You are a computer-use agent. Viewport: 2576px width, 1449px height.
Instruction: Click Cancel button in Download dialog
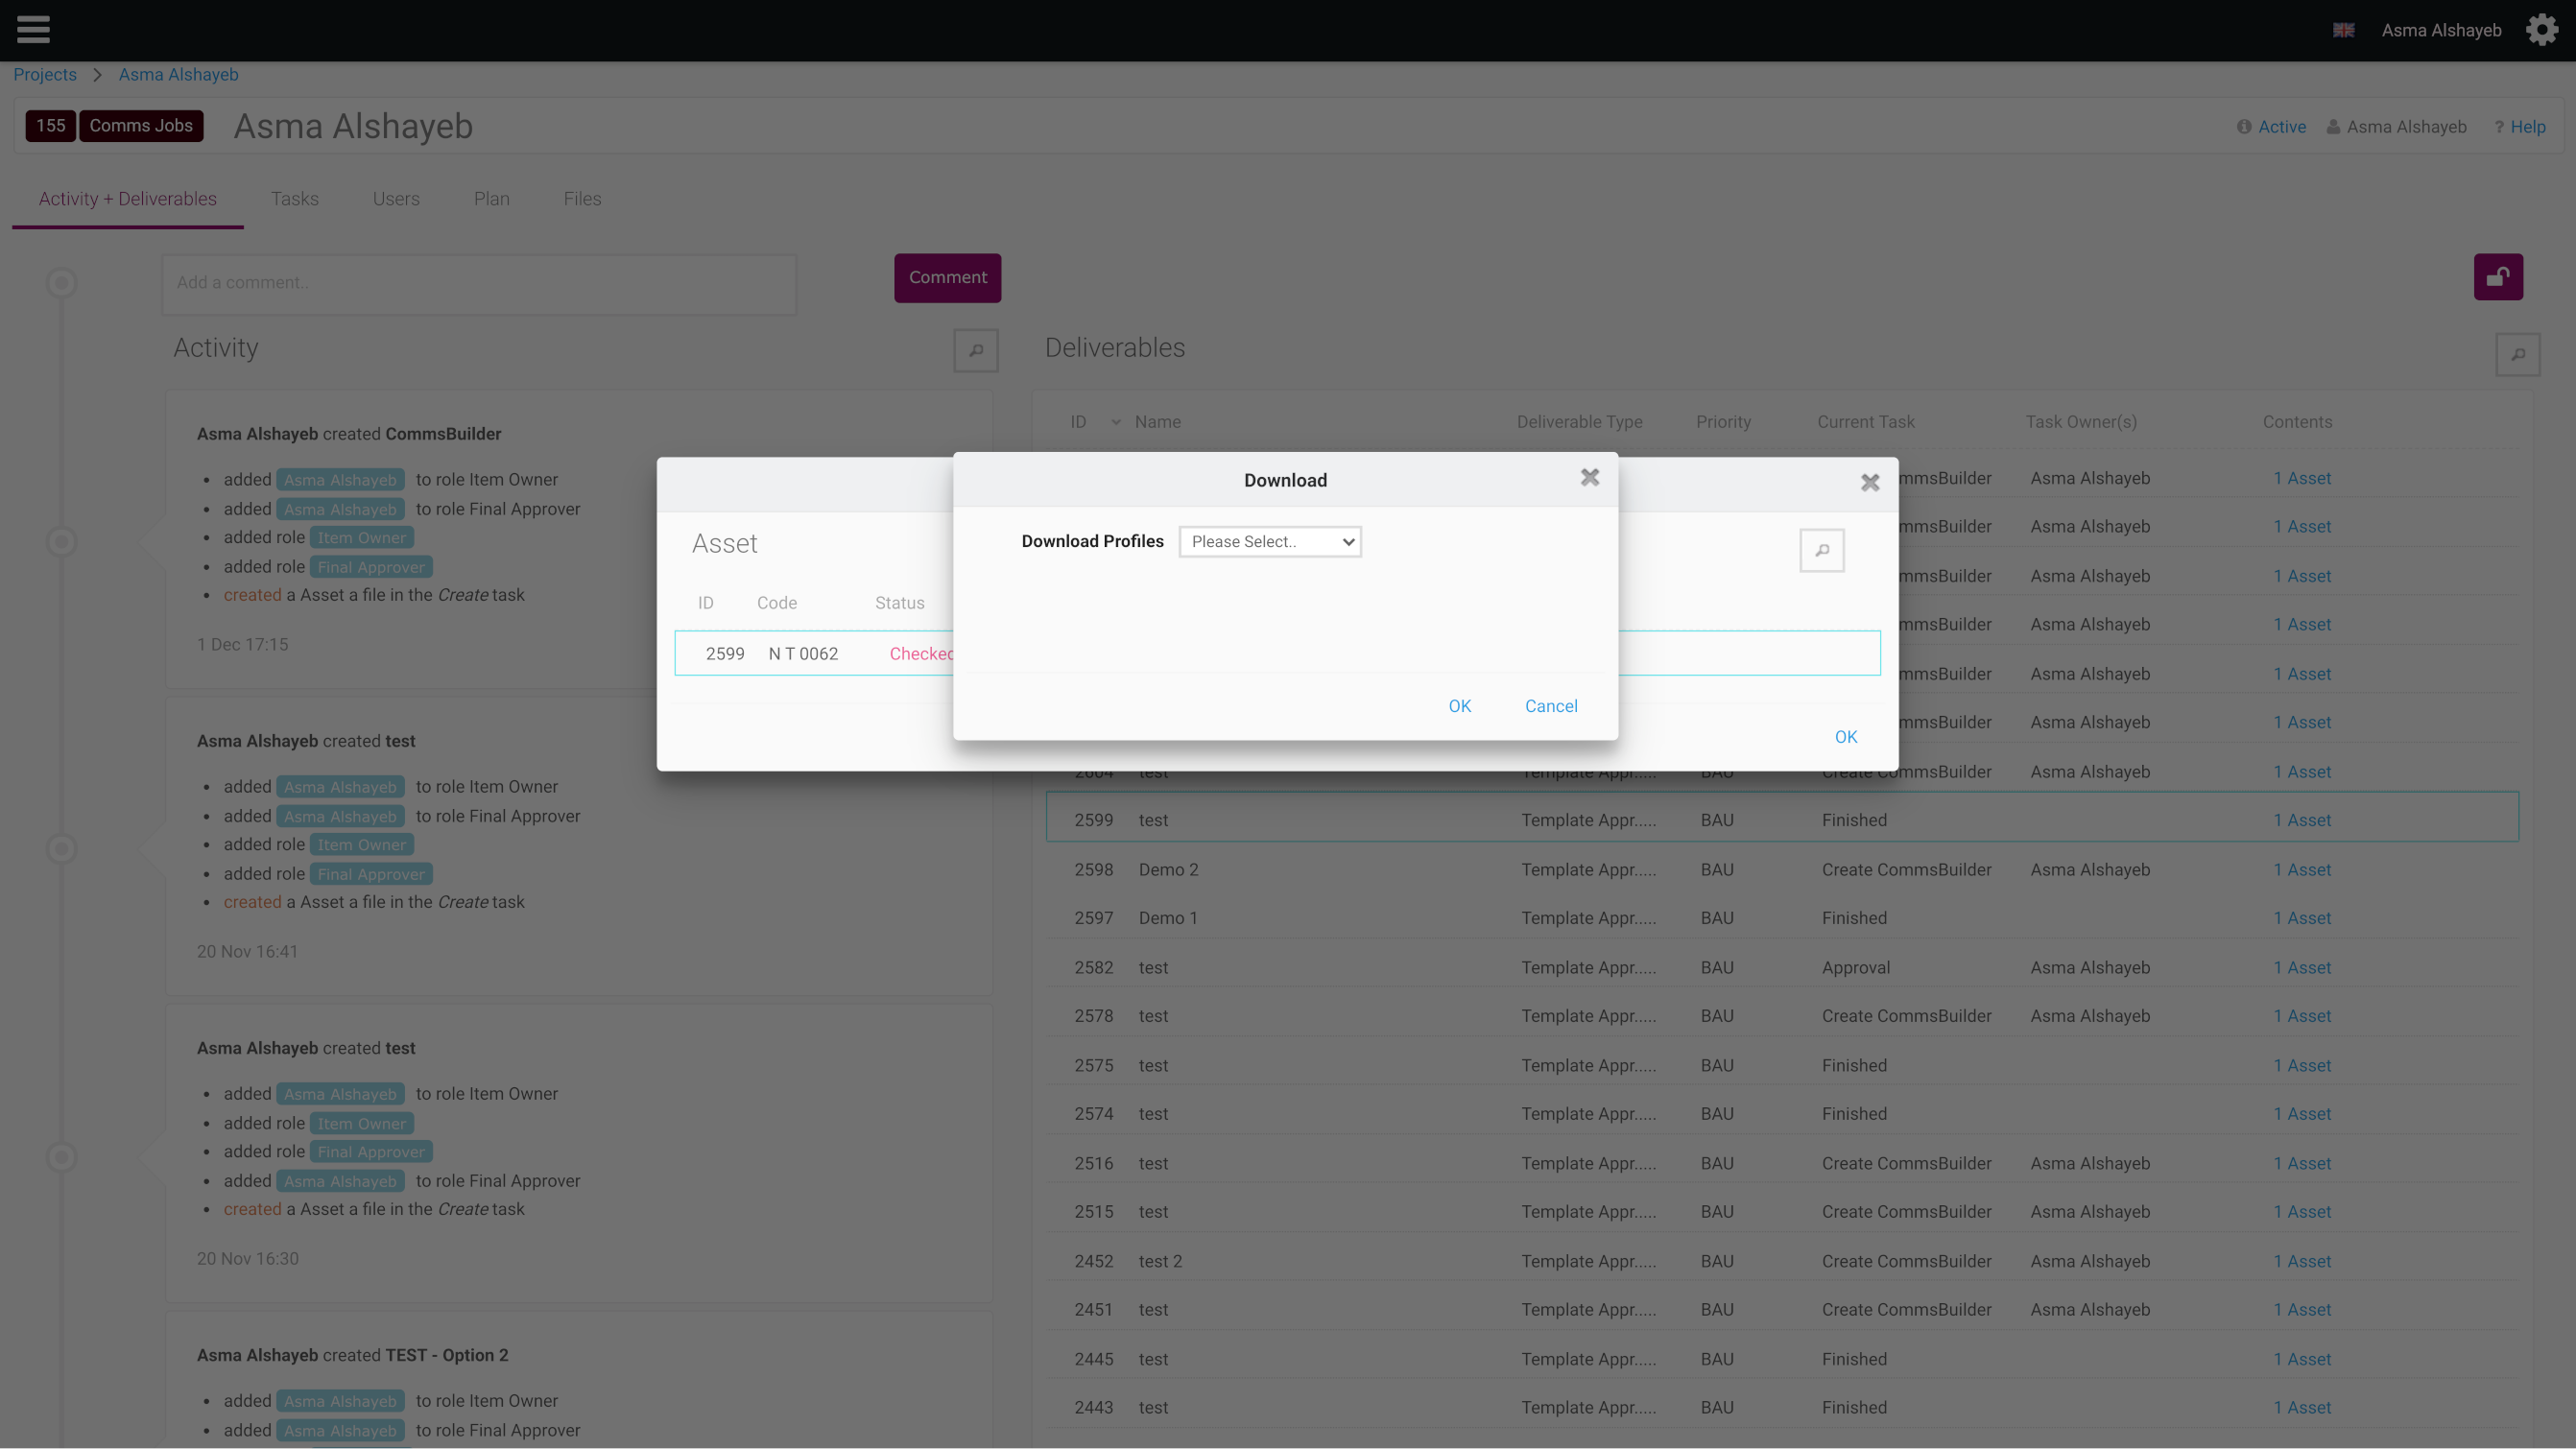pos(1552,706)
